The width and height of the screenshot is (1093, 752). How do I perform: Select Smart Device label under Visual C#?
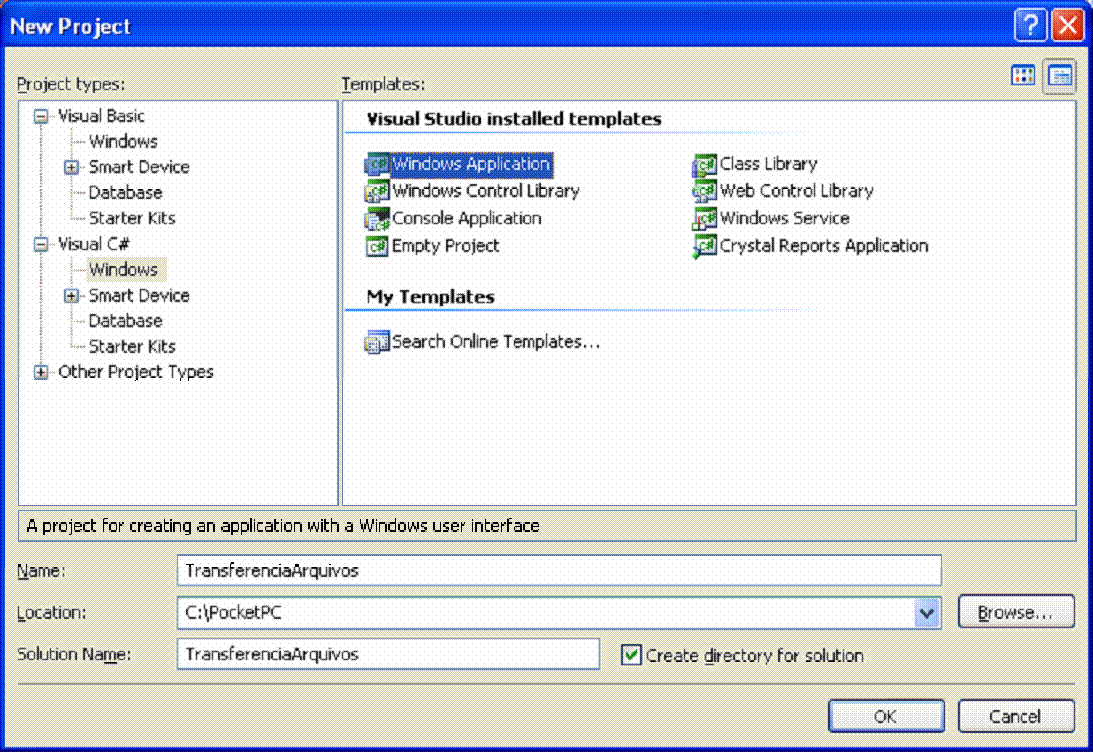coord(139,296)
